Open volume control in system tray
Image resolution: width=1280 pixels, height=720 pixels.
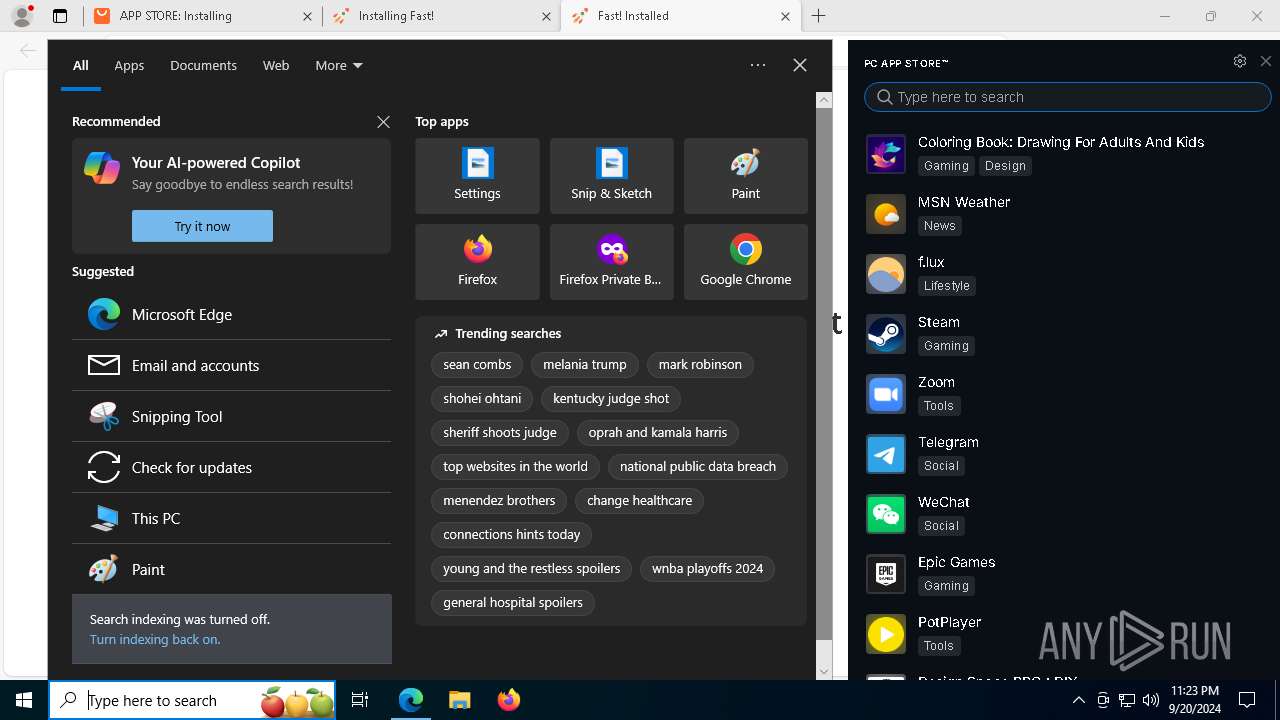(1150, 700)
